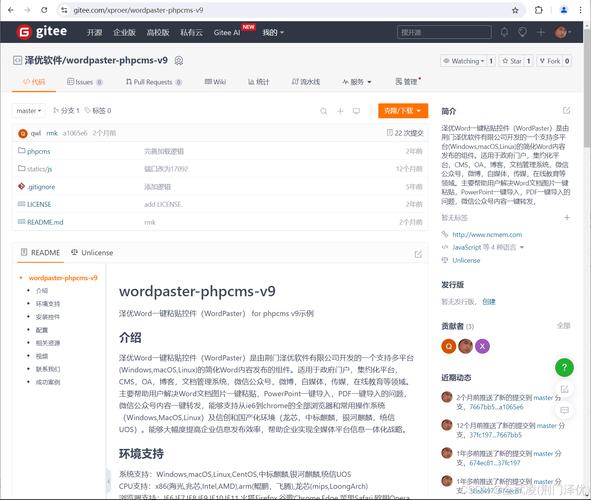
Task: Reload the page with the refresh icon
Action: tap(44, 10)
